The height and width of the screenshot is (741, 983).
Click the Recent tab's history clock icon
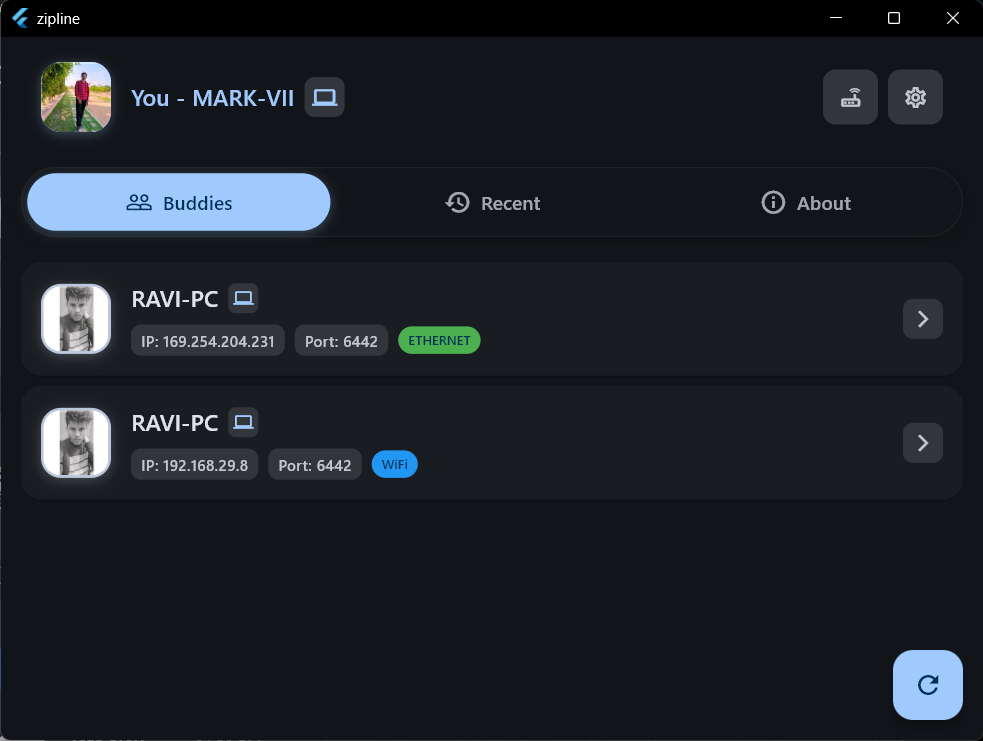point(457,203)
